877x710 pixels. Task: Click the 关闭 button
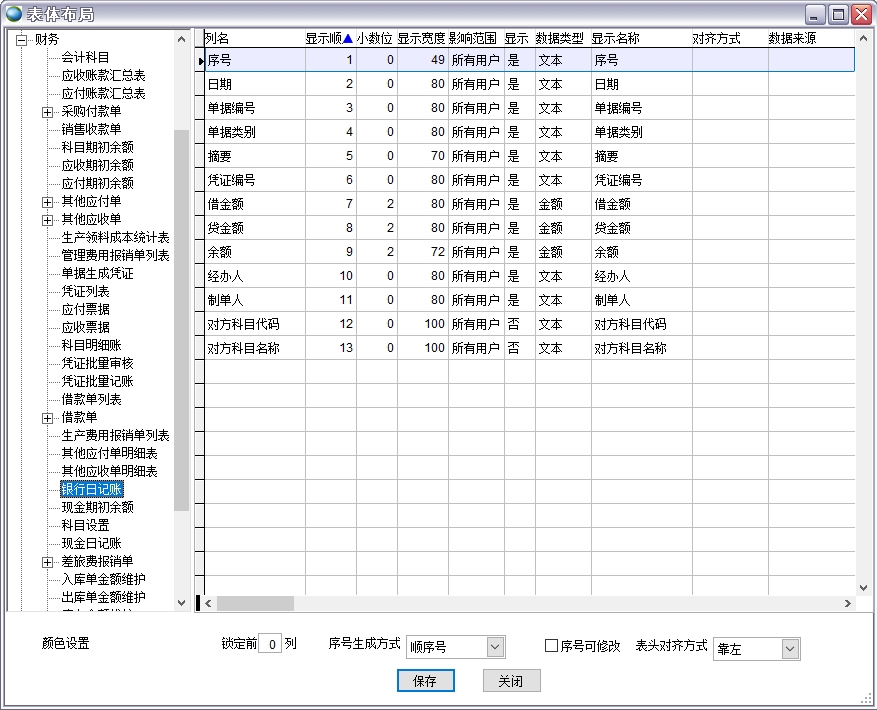511,681
